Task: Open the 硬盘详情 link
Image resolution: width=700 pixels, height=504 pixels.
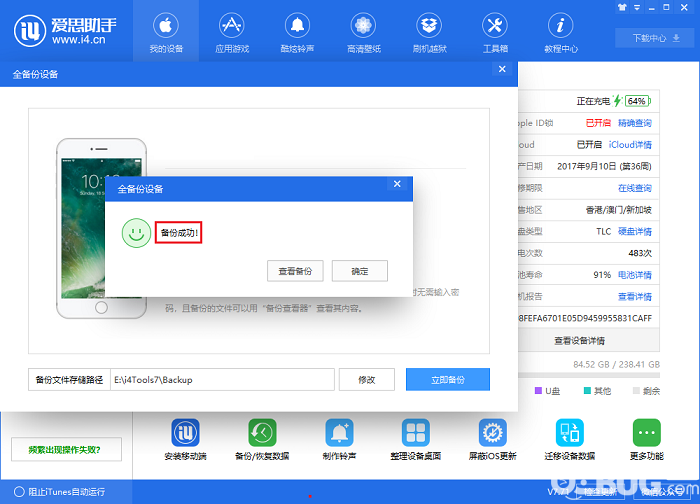Action: click(634, 231)
